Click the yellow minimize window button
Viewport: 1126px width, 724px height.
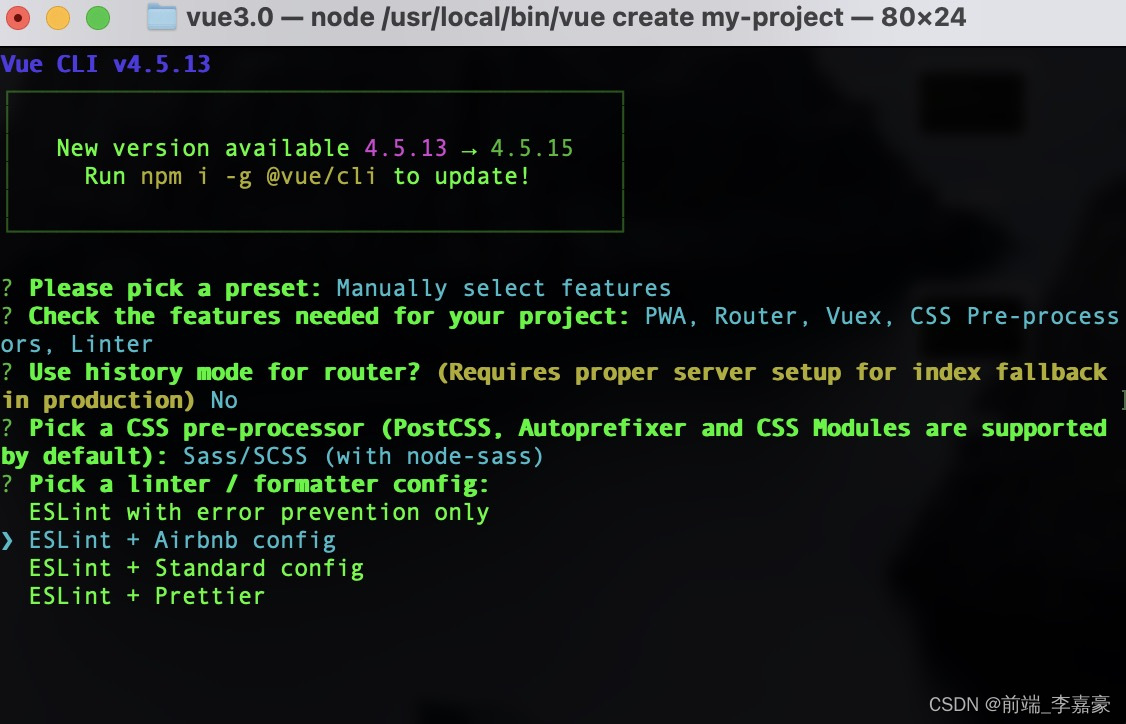(58, 17)
